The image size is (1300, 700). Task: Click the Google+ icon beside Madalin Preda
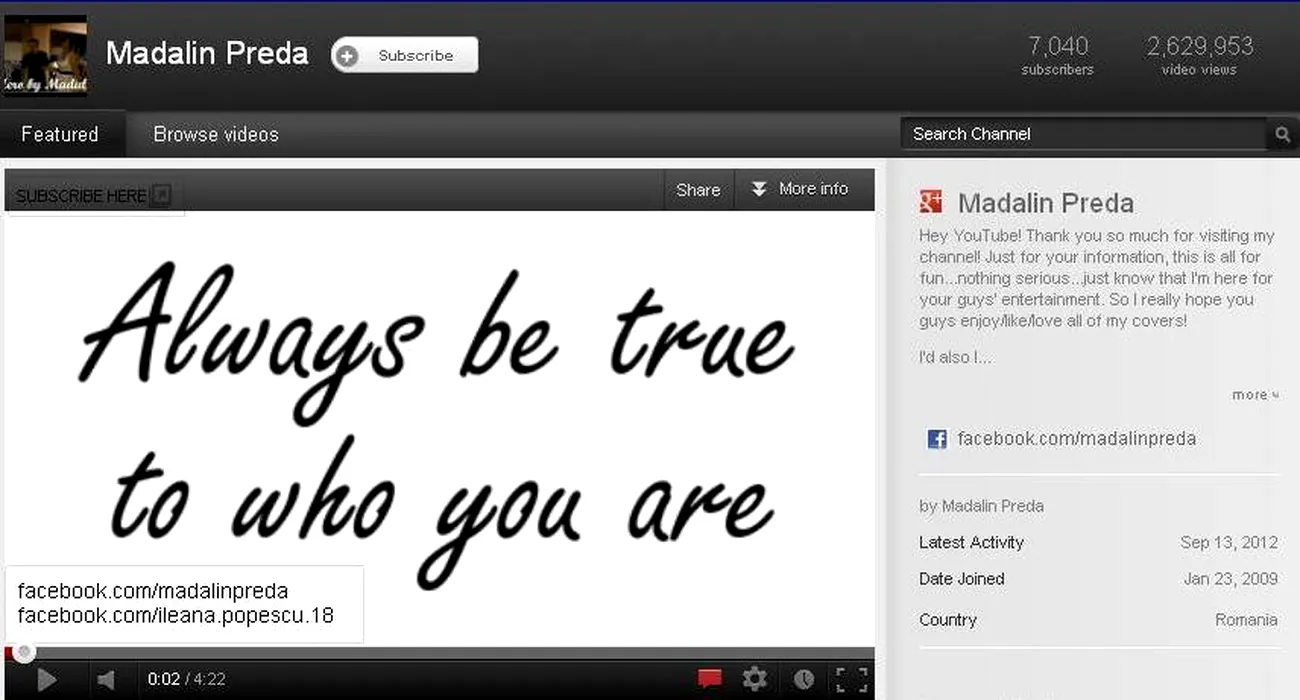tap(931, 203)
